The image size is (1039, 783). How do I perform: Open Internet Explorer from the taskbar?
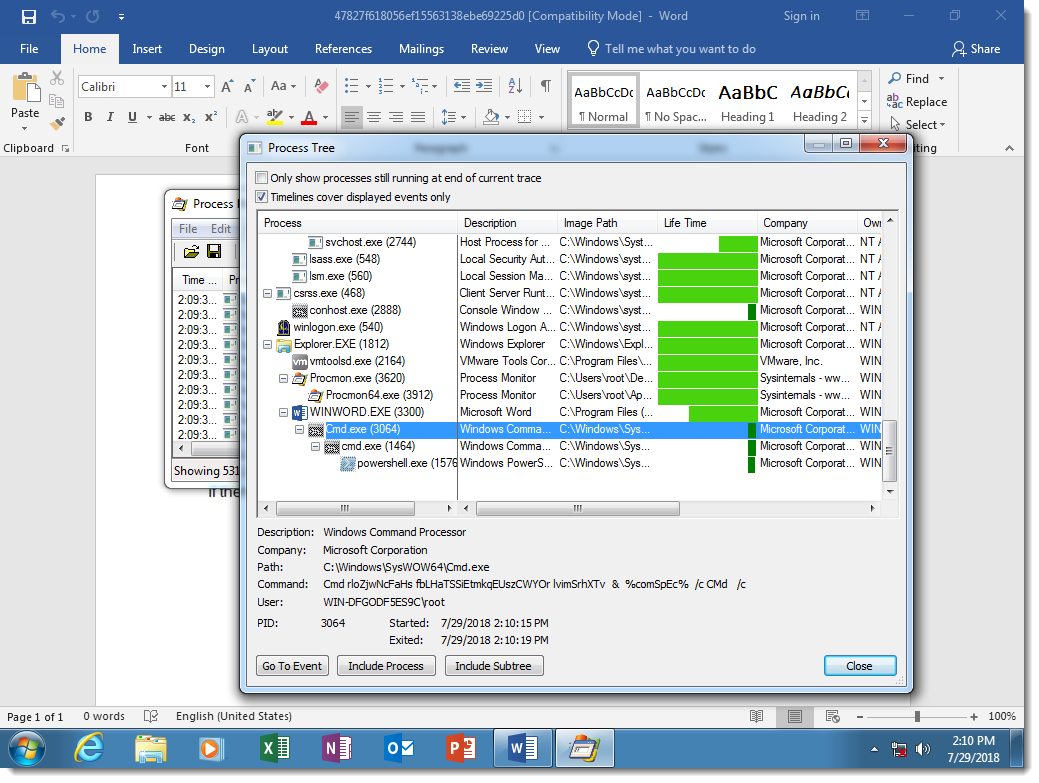click(89, 749)
